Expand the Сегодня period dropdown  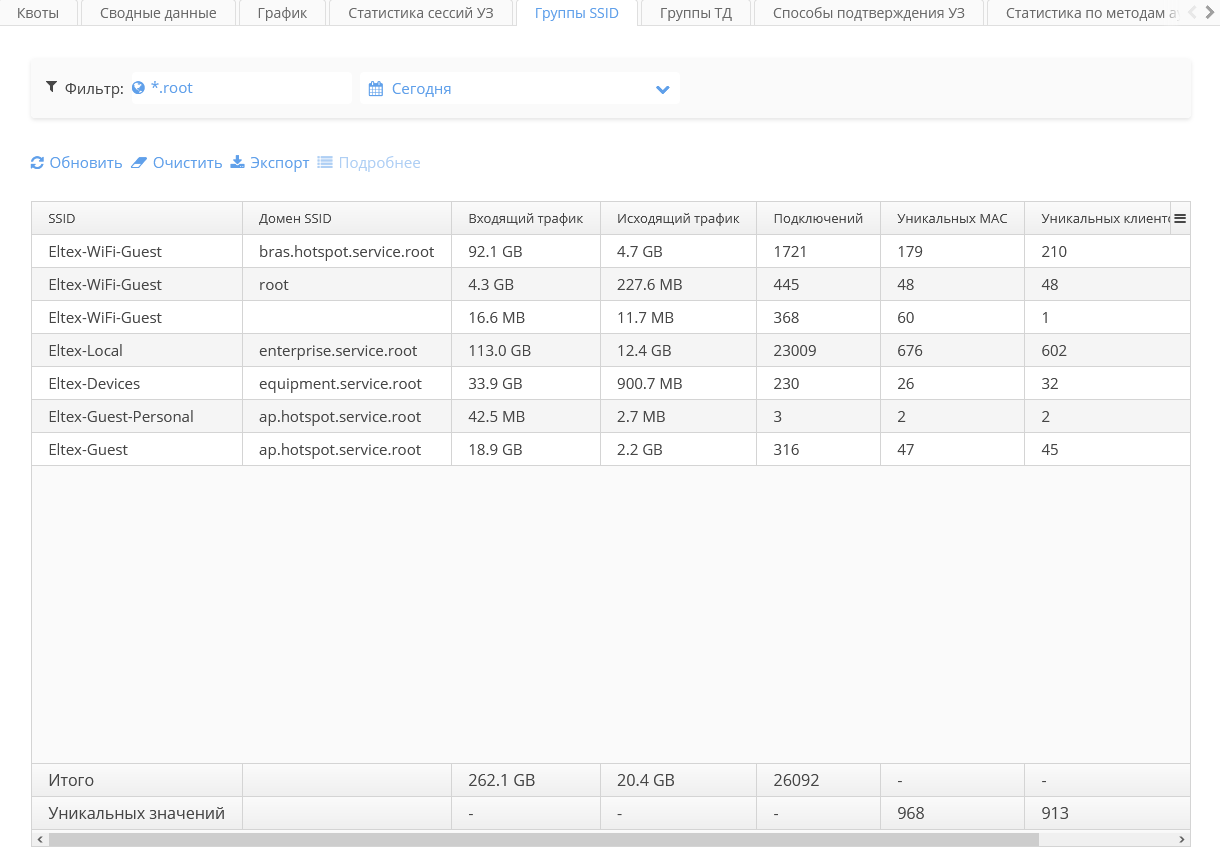click(662, 89)
